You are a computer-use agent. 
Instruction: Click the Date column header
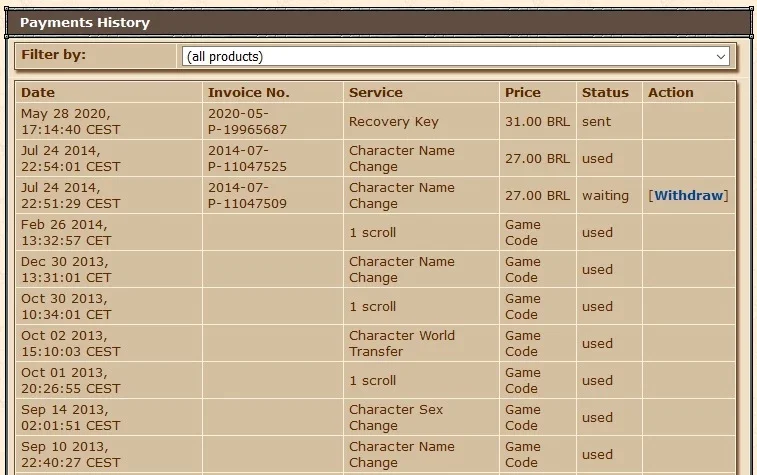[38, 93]
